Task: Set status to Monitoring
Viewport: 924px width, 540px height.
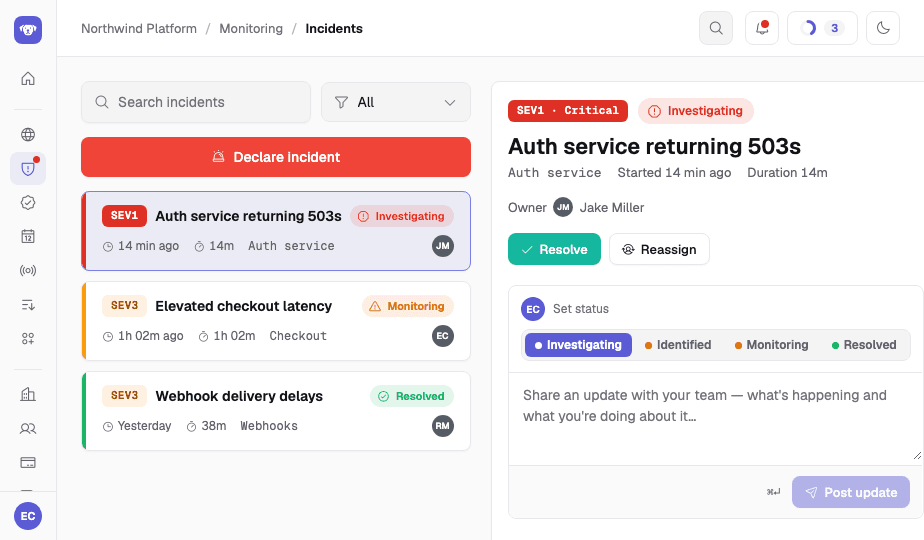Action: 771,345
